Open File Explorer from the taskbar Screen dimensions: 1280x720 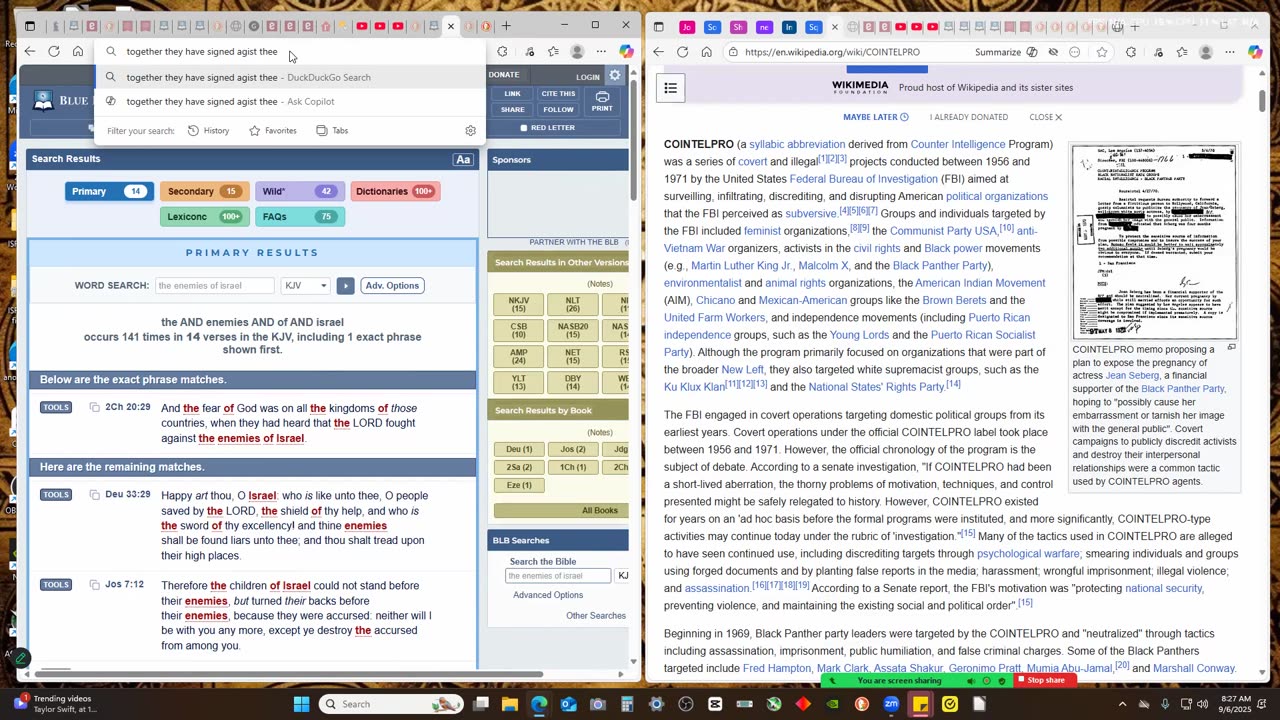click(x=510, y=704)
